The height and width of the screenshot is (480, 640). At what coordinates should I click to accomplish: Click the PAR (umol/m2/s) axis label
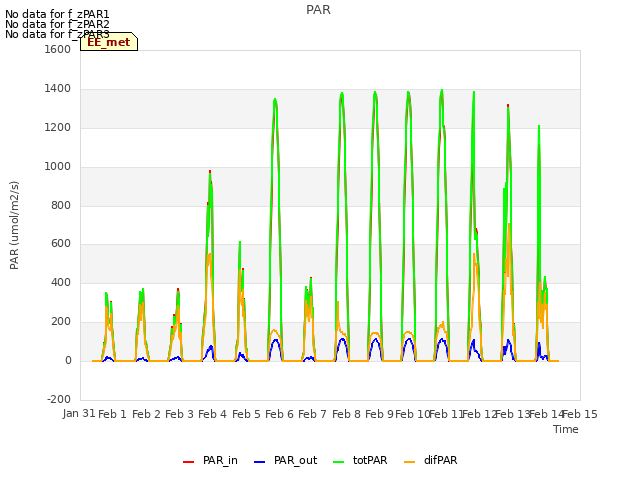pos(14,225)
